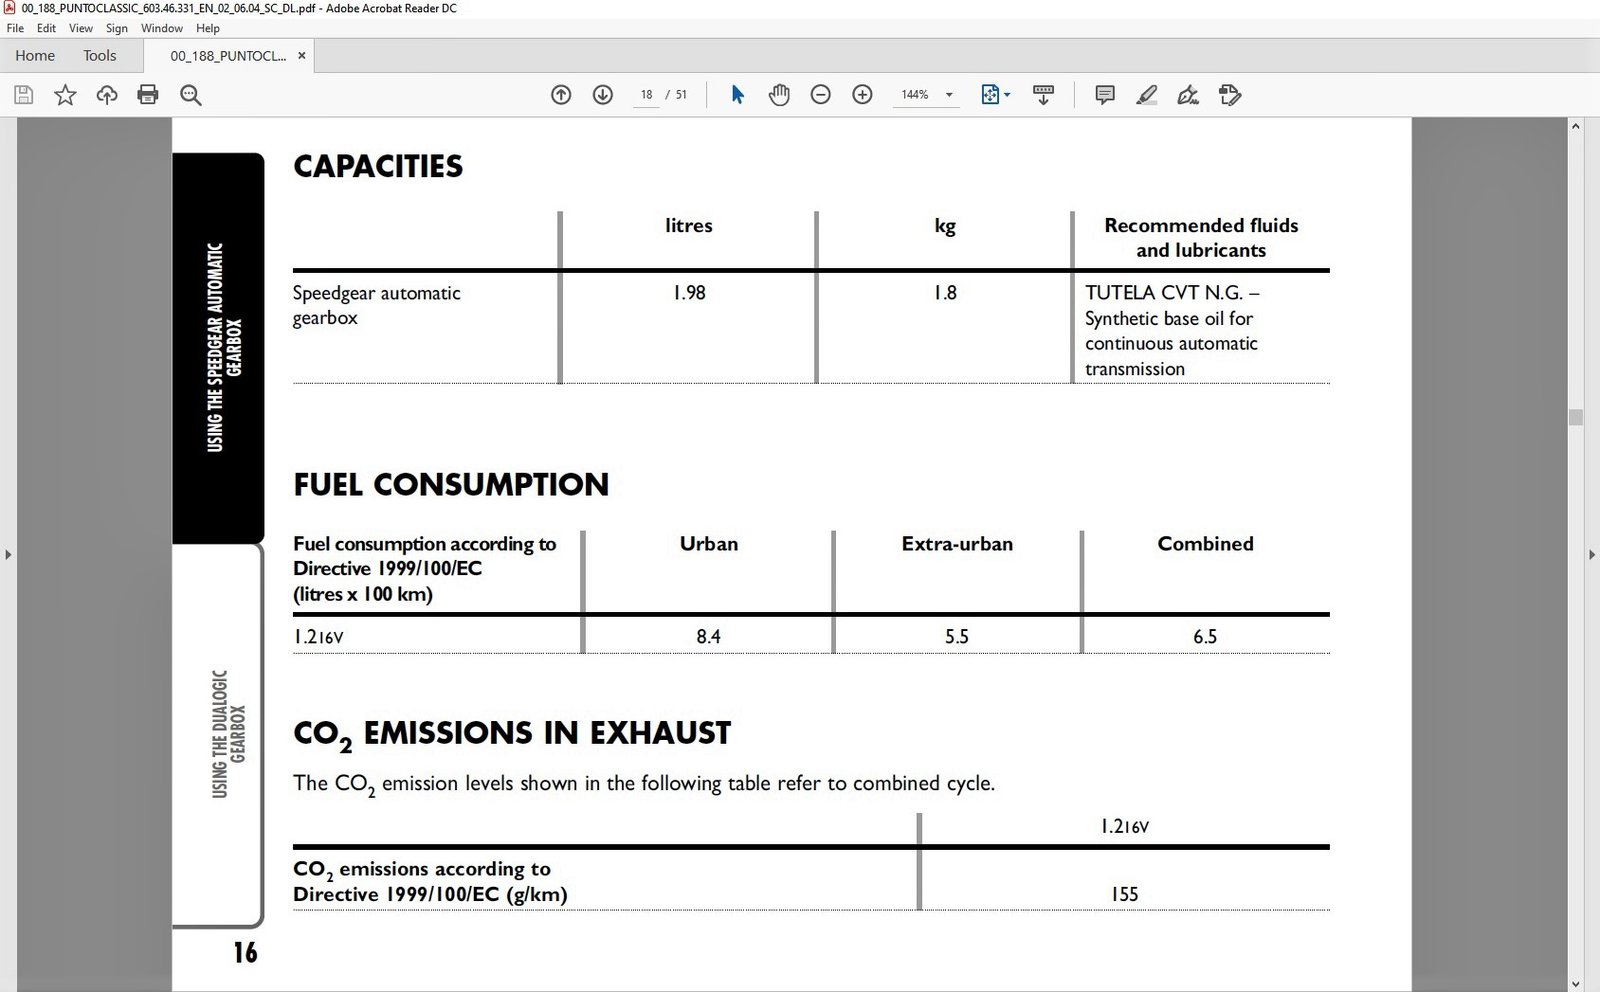Click the cloud upload icon
The width and height of the screenshot is (1600, 992).
pyautogui.click(x=107, y=95)
